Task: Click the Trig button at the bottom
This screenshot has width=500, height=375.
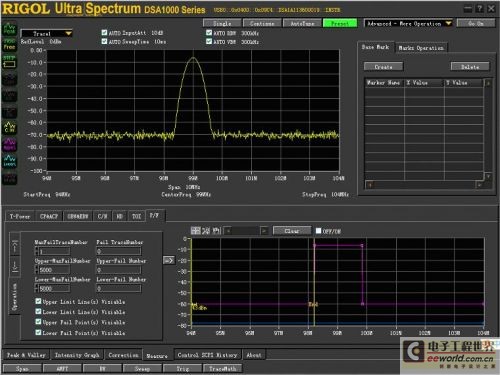Action: (183, 369)
